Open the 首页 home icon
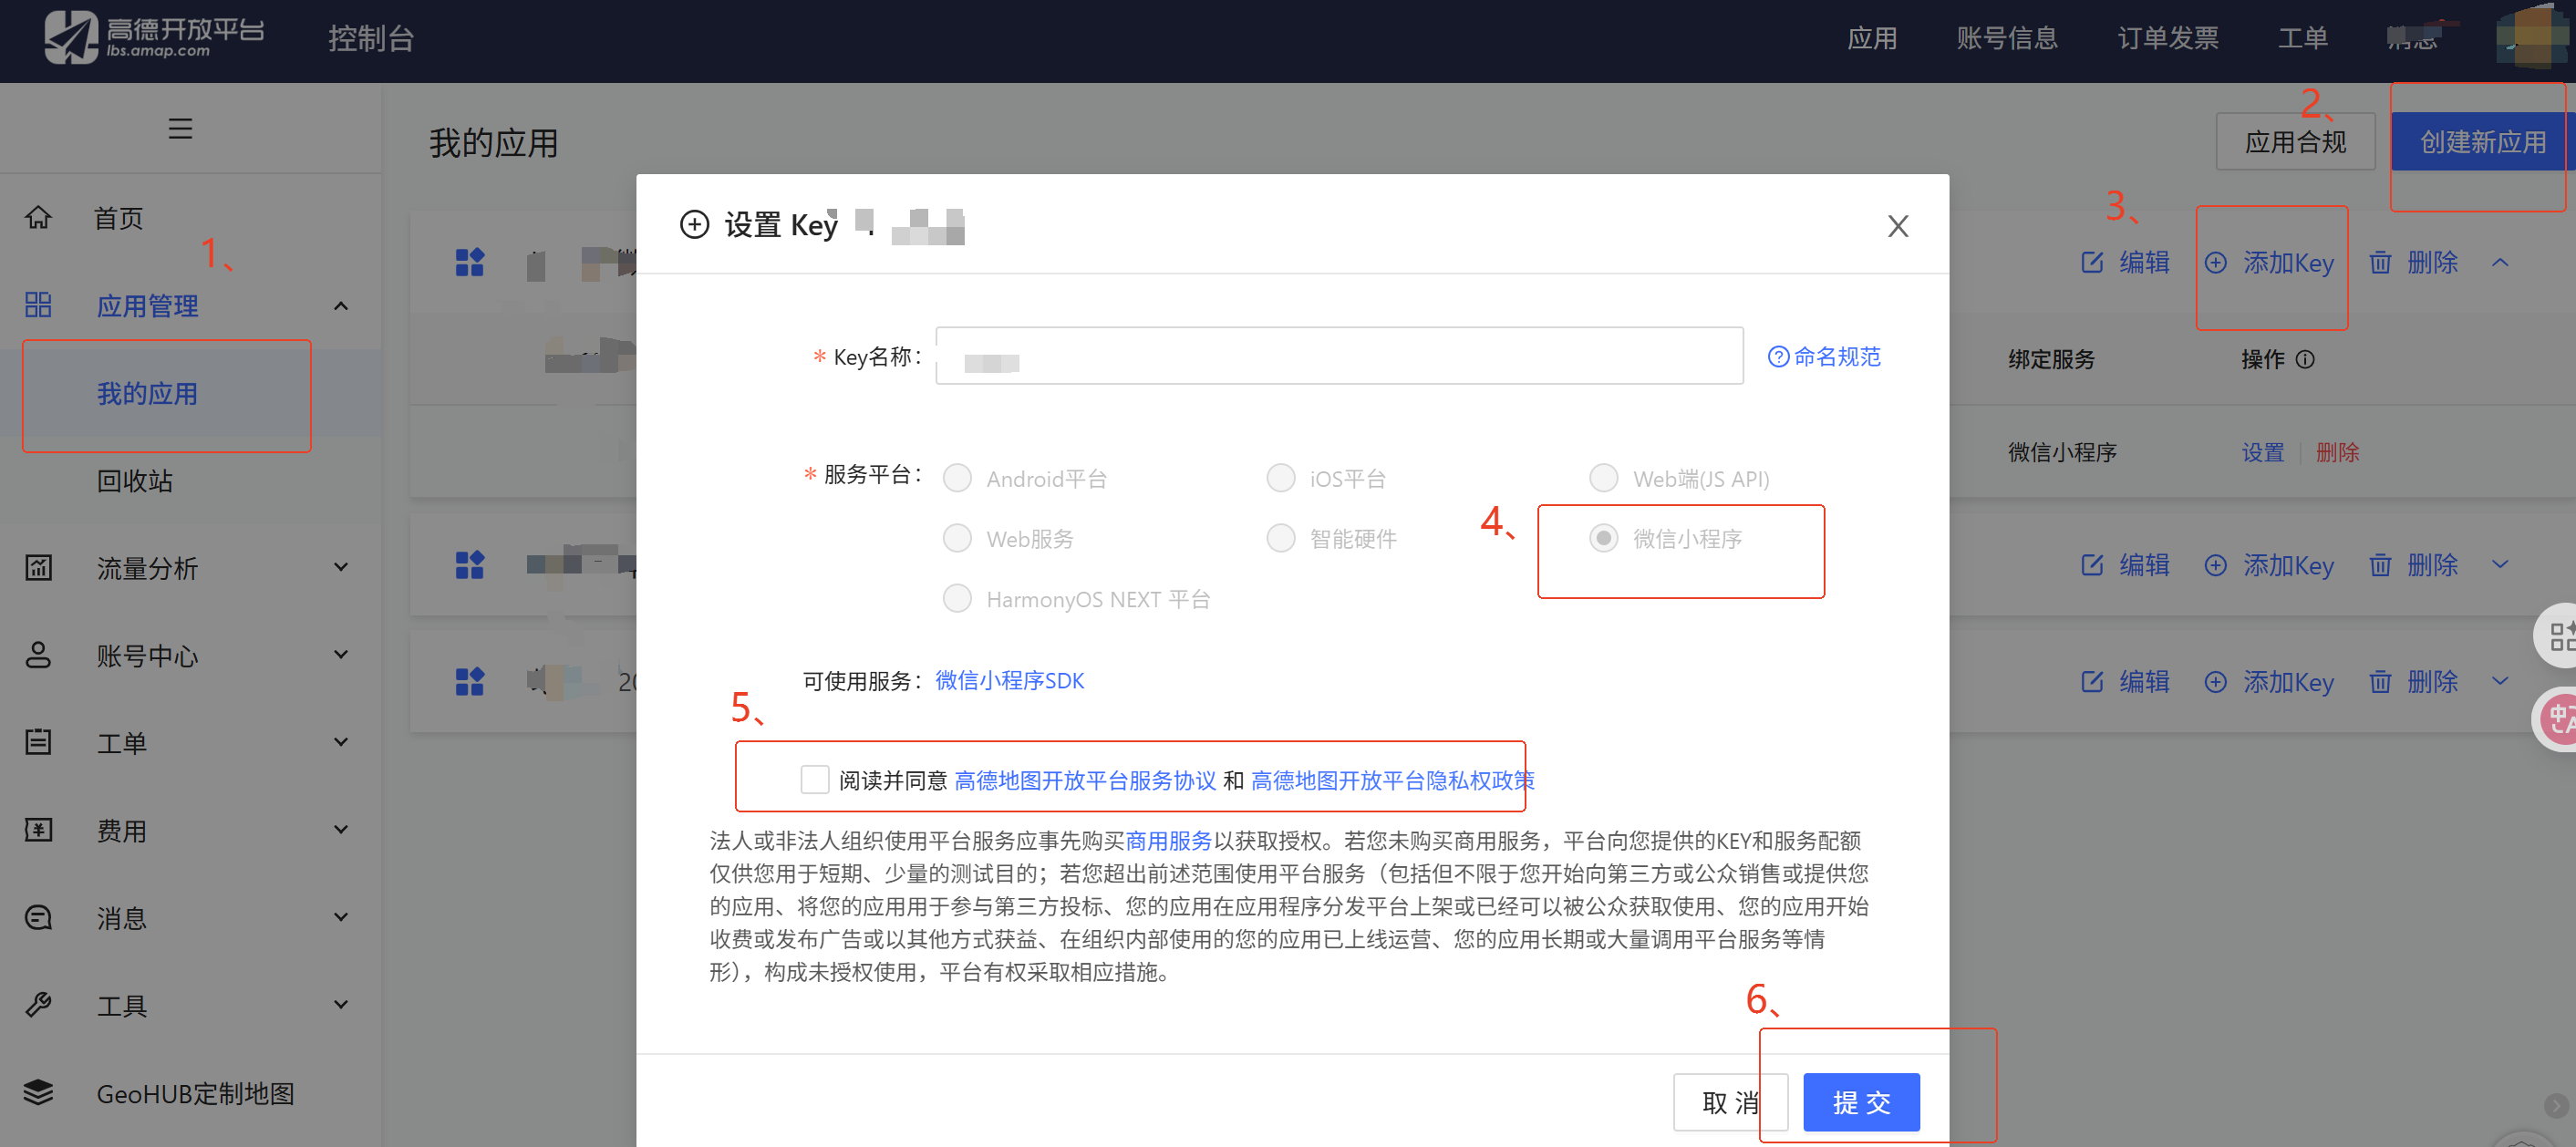This screenshot has width=2576, height=1147. [x=38, y=217]
